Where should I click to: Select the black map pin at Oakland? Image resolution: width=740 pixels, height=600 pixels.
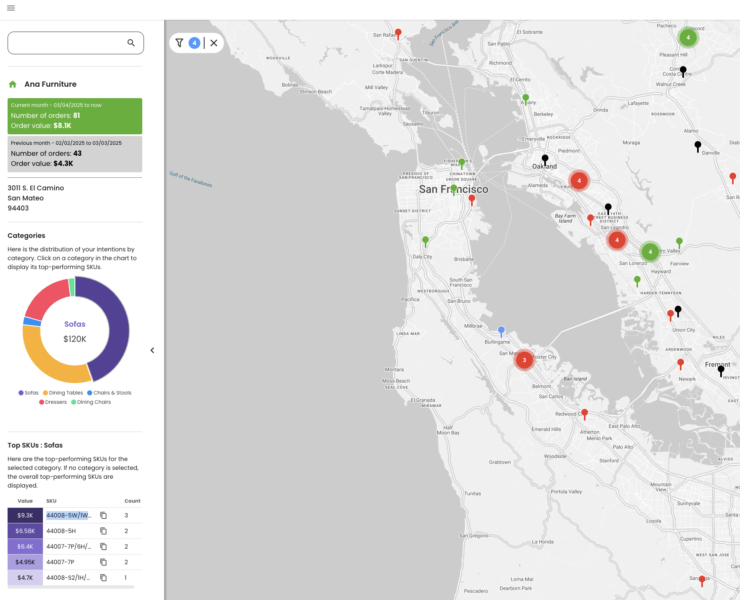pos(545,159)
